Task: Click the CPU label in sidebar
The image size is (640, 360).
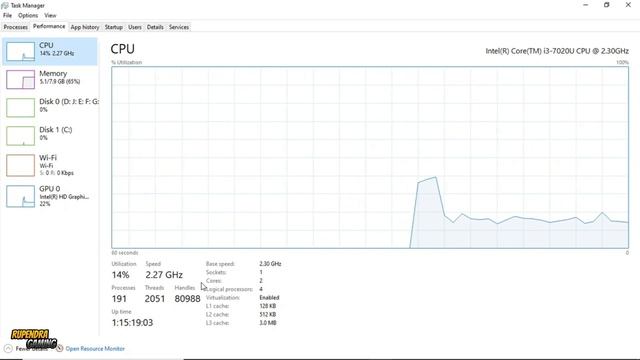Action: click(x=46, y=45)
